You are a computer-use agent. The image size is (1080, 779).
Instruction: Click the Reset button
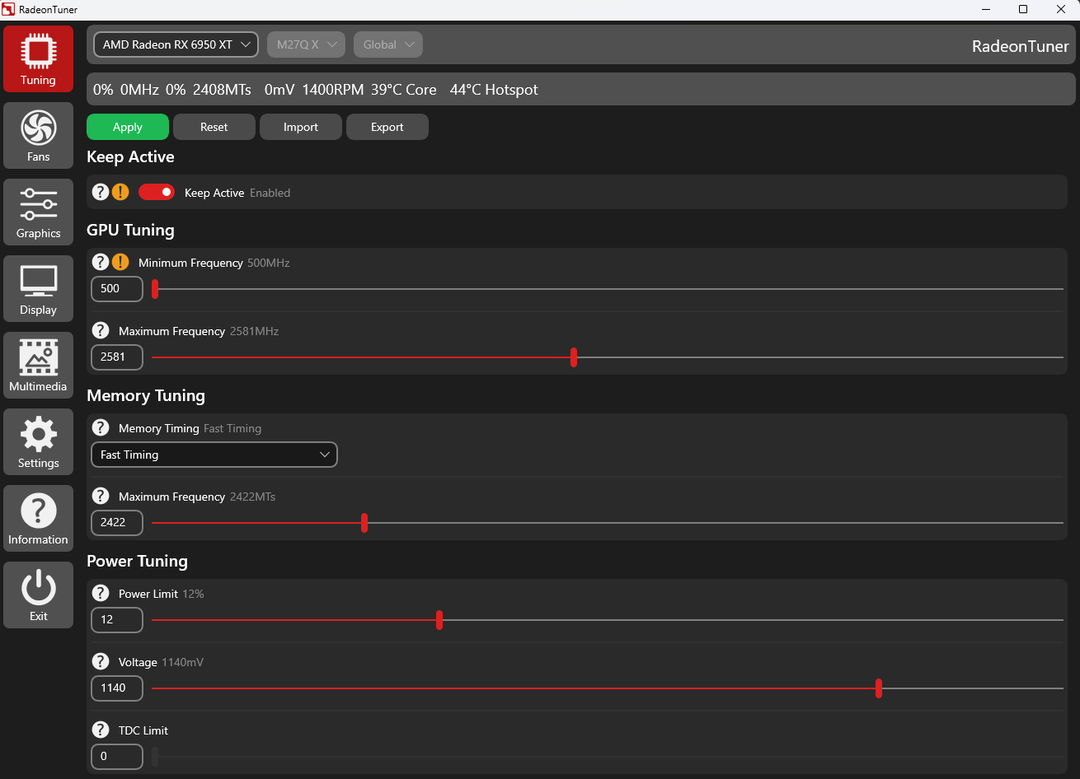tap(214, 127)
